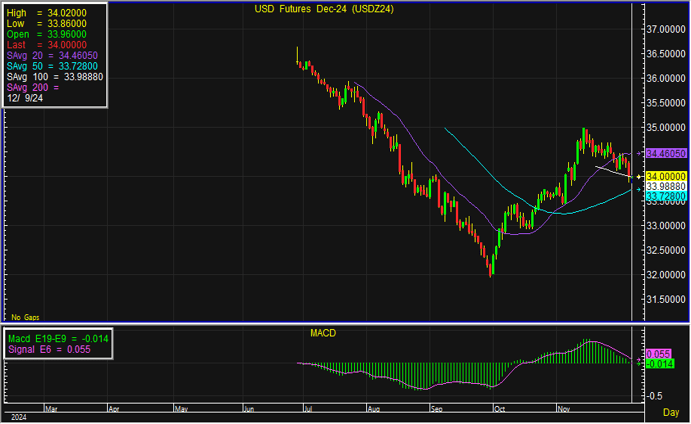Click the 12/9/24 date in the legend
Viewport: 691px width, 424px height.
[27, 99]
